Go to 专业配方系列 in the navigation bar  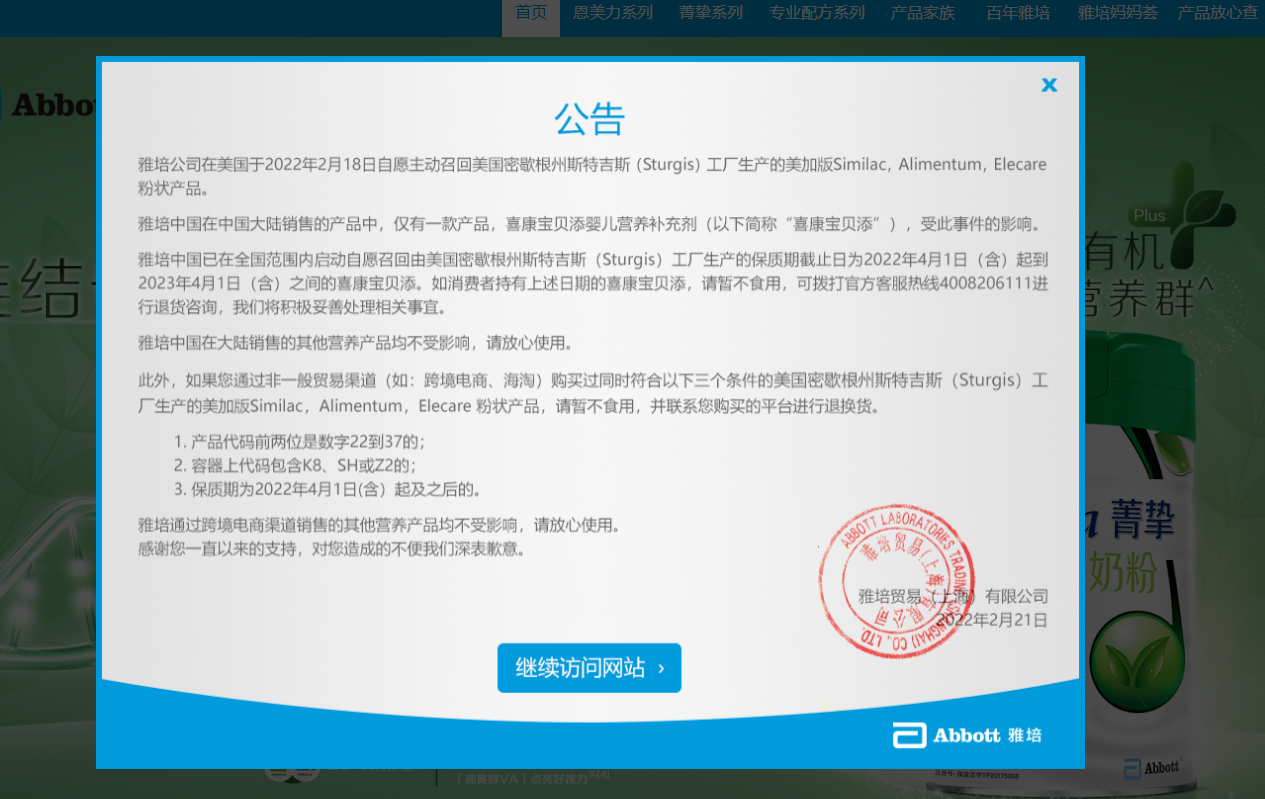click(803, 13)
